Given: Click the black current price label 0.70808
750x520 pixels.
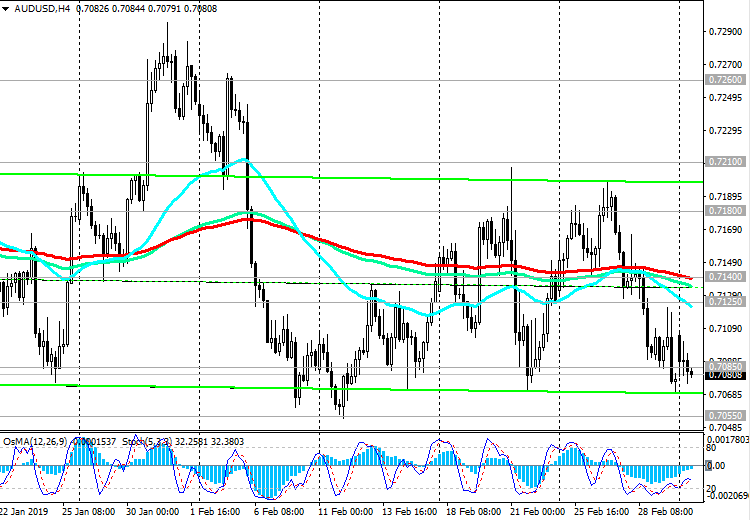Looking at the screenshot, I should pyautogui.click(x=725, y=375).
